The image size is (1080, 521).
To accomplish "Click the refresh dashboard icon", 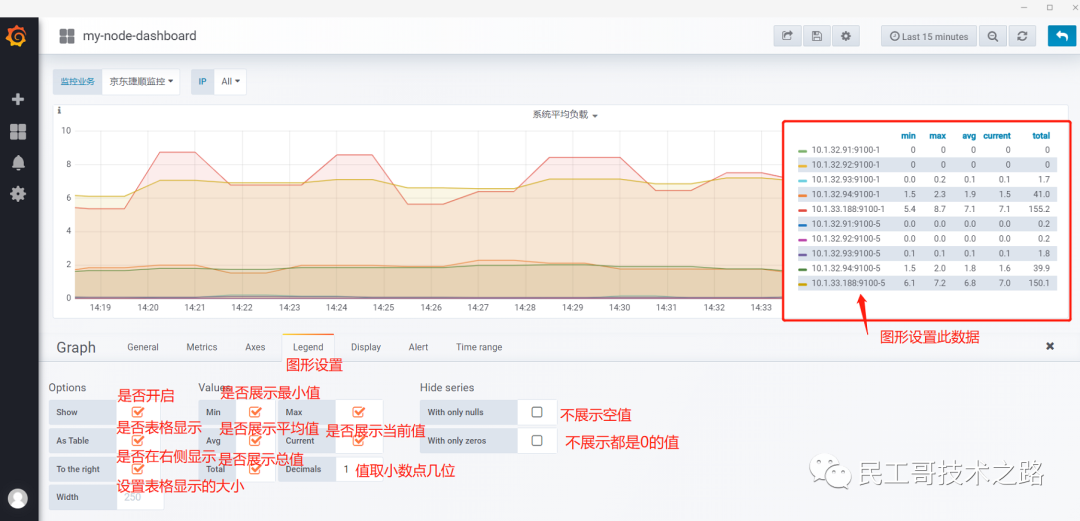I will [1022, 37].
